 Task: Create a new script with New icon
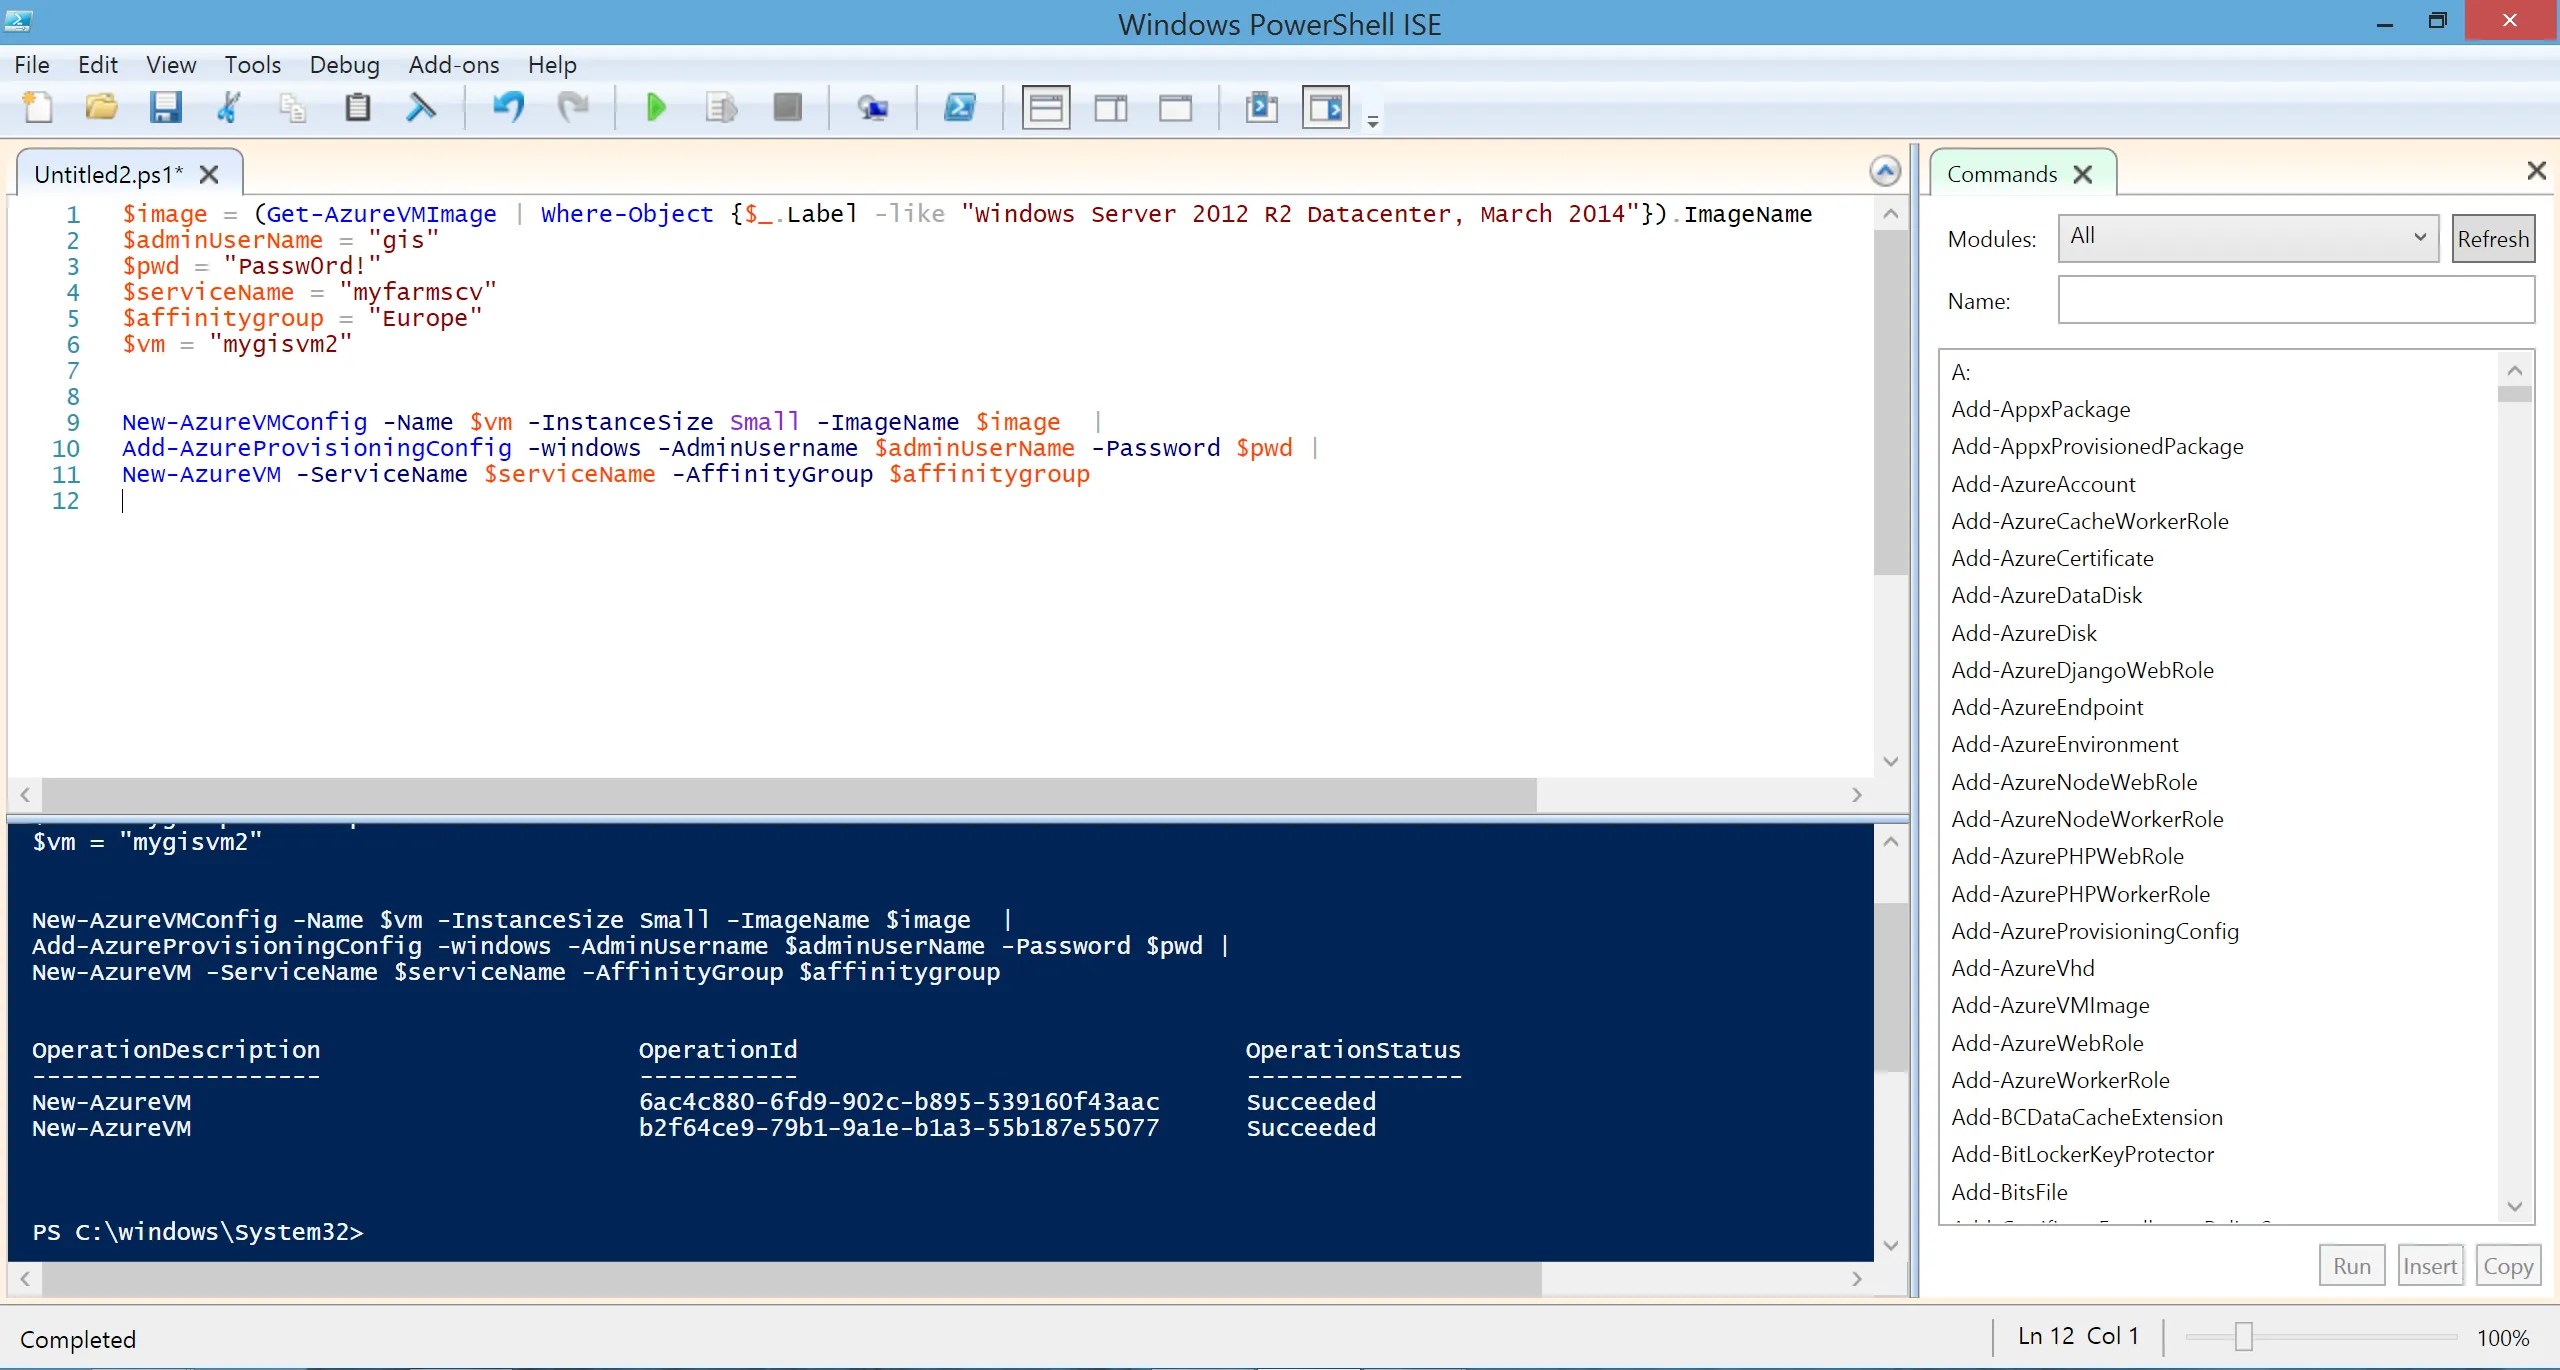pyautogui.click(x=38, y=107)
